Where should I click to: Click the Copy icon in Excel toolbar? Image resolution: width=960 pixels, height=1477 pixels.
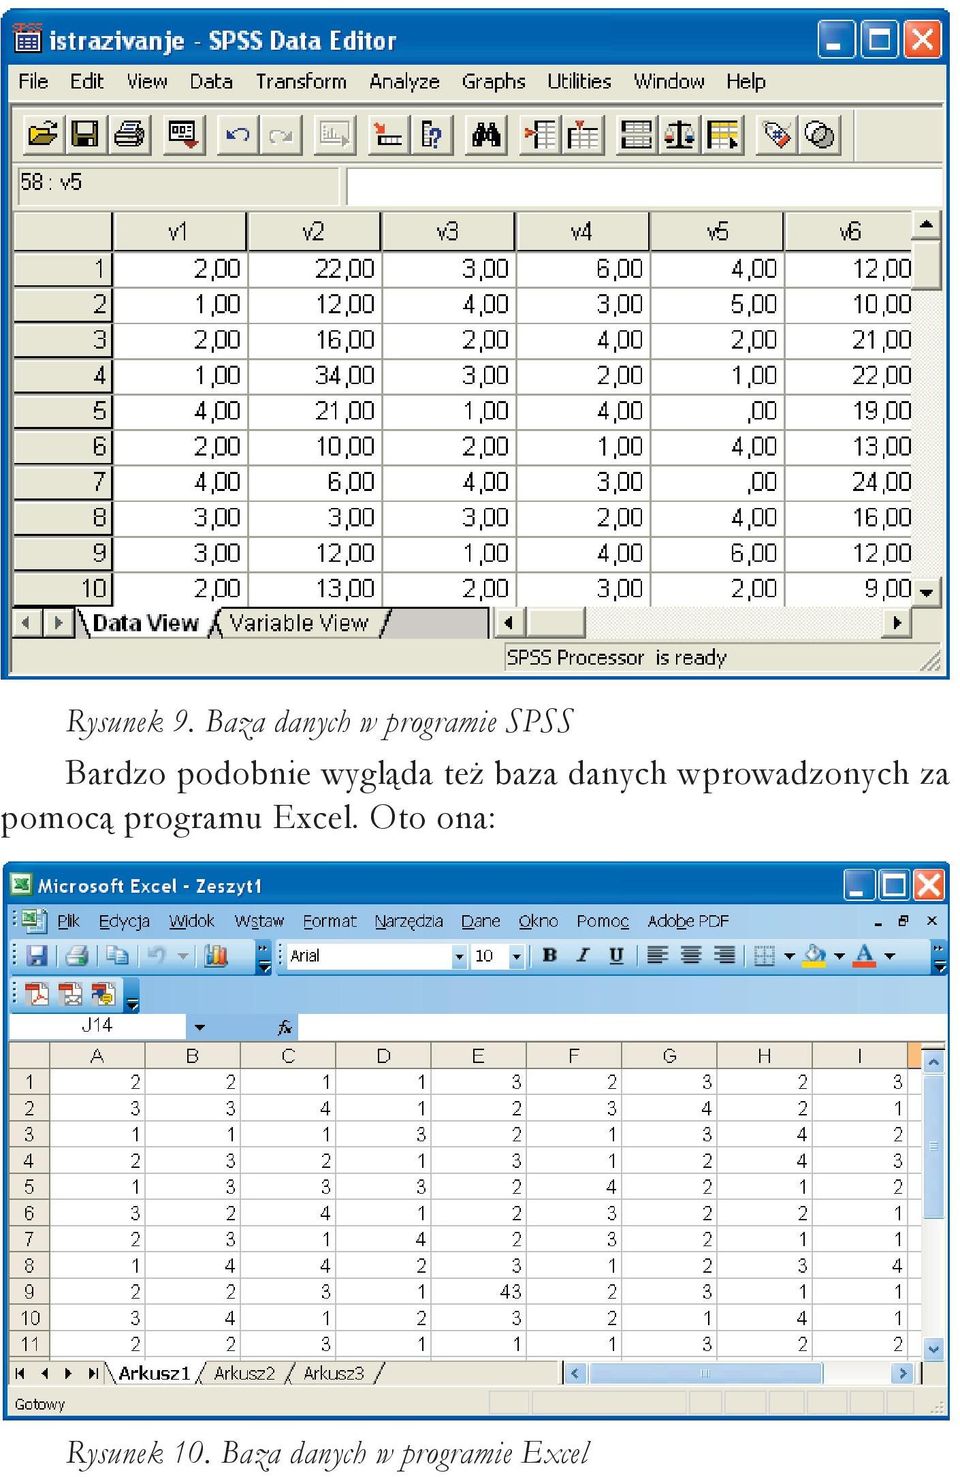click(116, 956)
